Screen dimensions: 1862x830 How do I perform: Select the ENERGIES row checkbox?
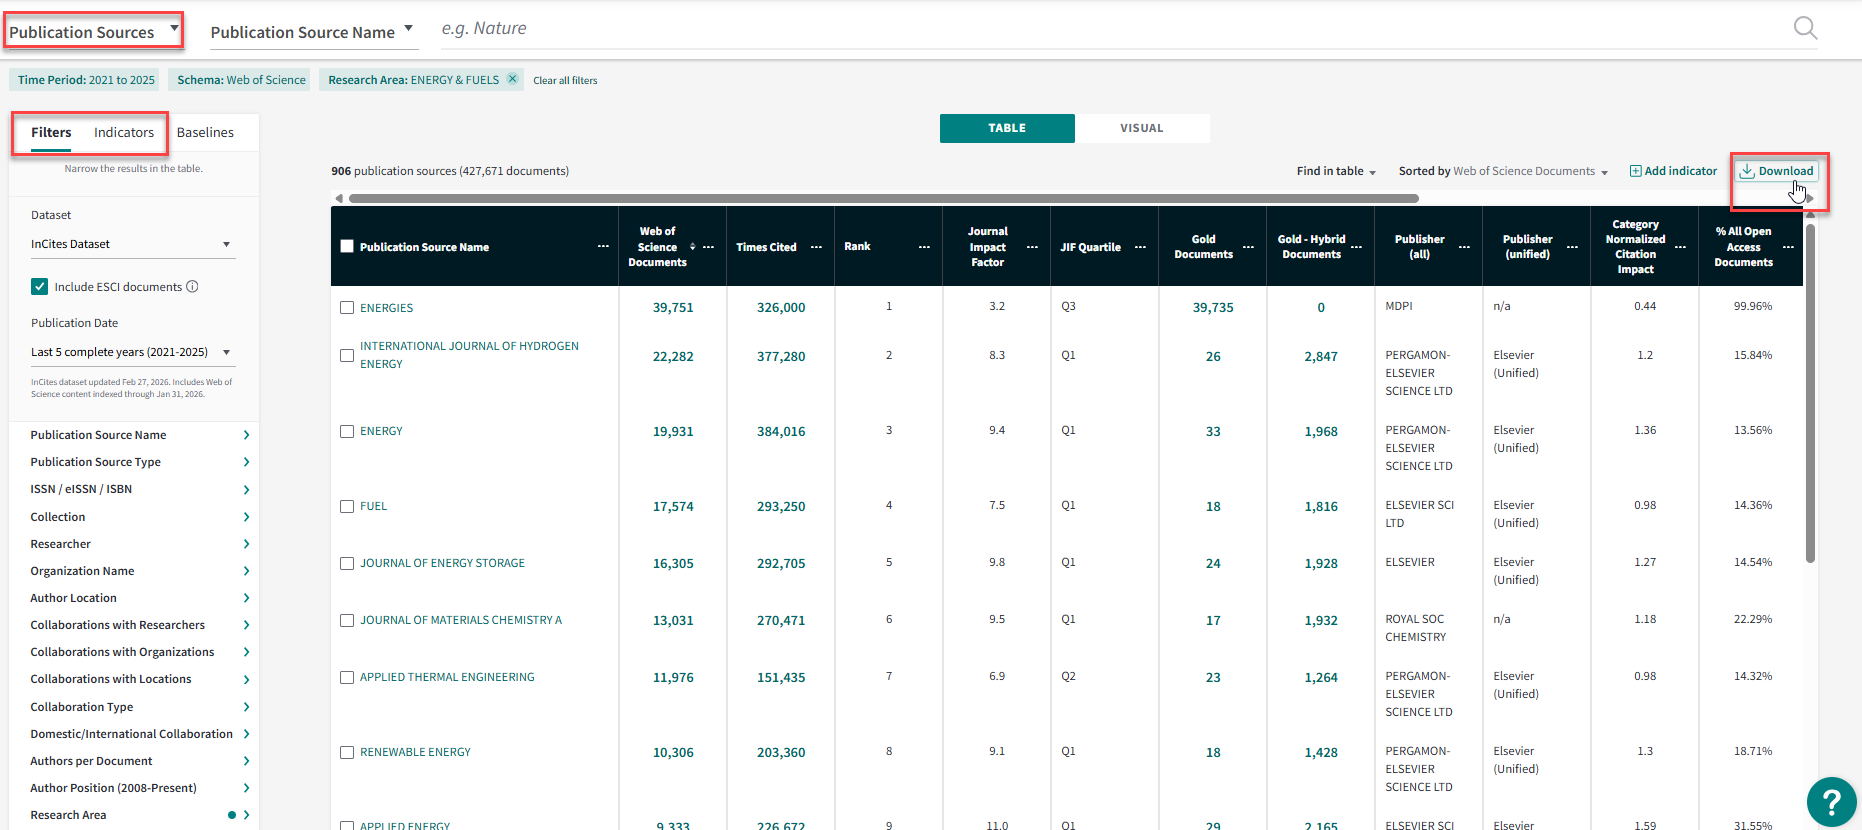pyautogui.click(x=347, y=308)
